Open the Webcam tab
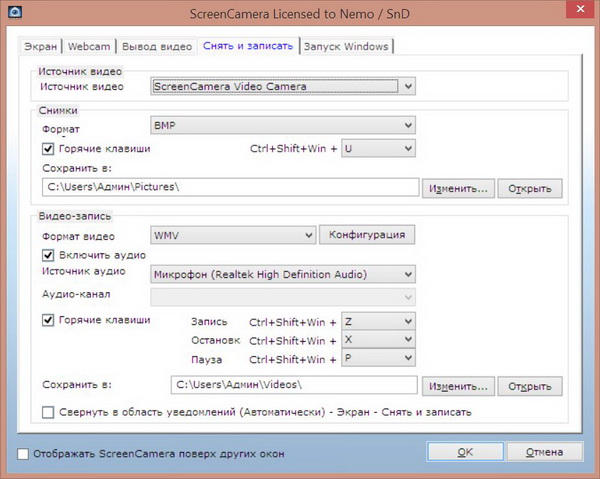The image size is (600, 479). [x=90, y=47]
